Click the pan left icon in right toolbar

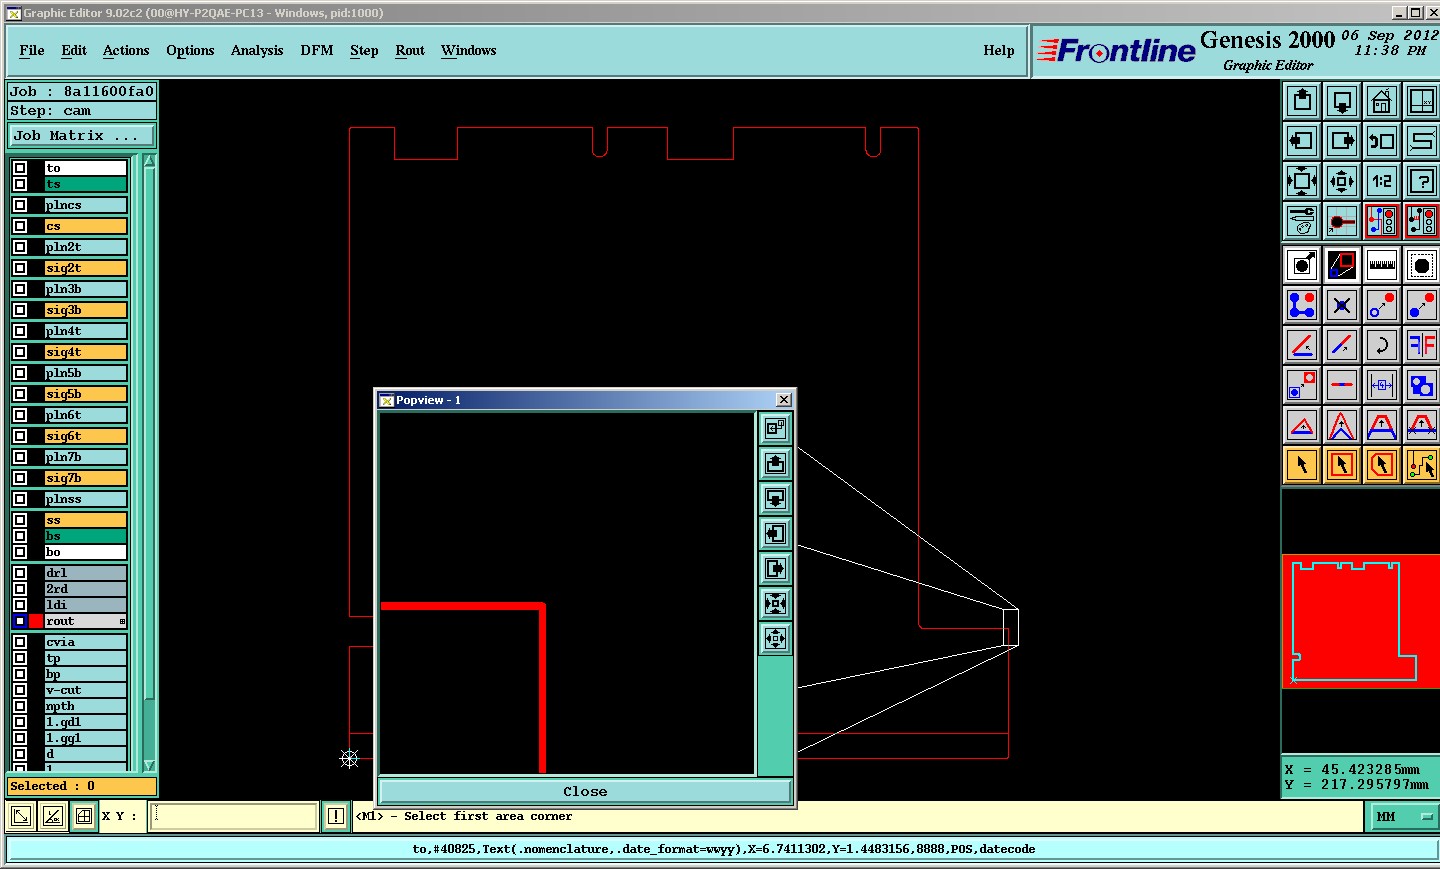coord(1302,141)
